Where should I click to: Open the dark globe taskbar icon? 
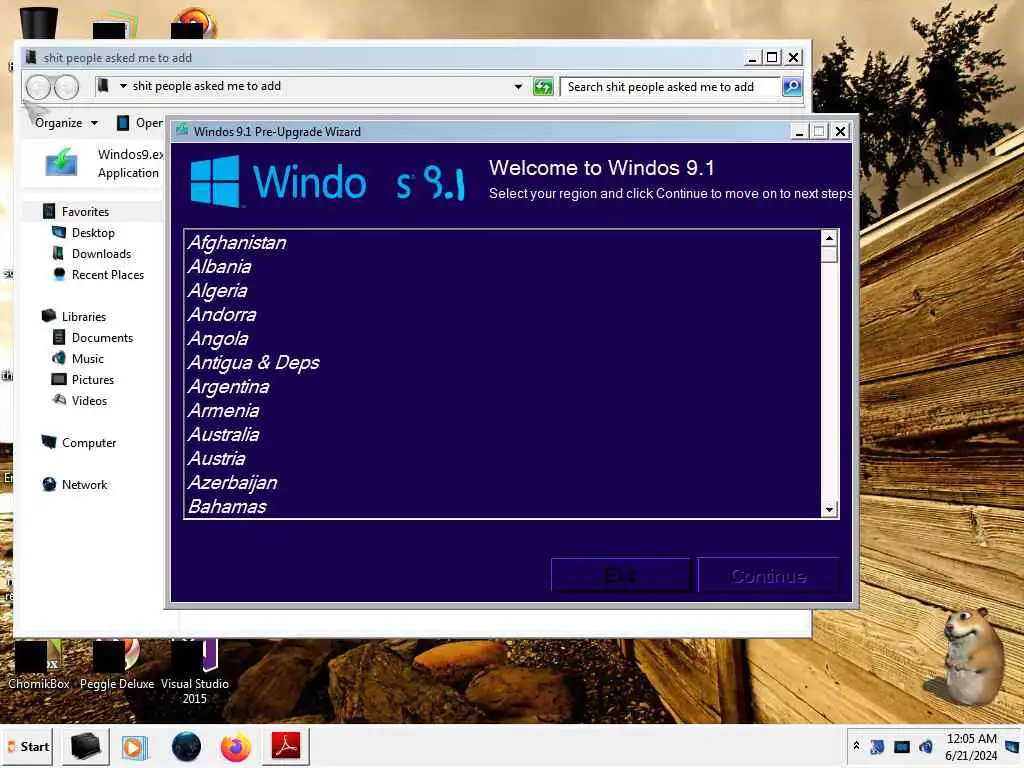tap(186, 746)
